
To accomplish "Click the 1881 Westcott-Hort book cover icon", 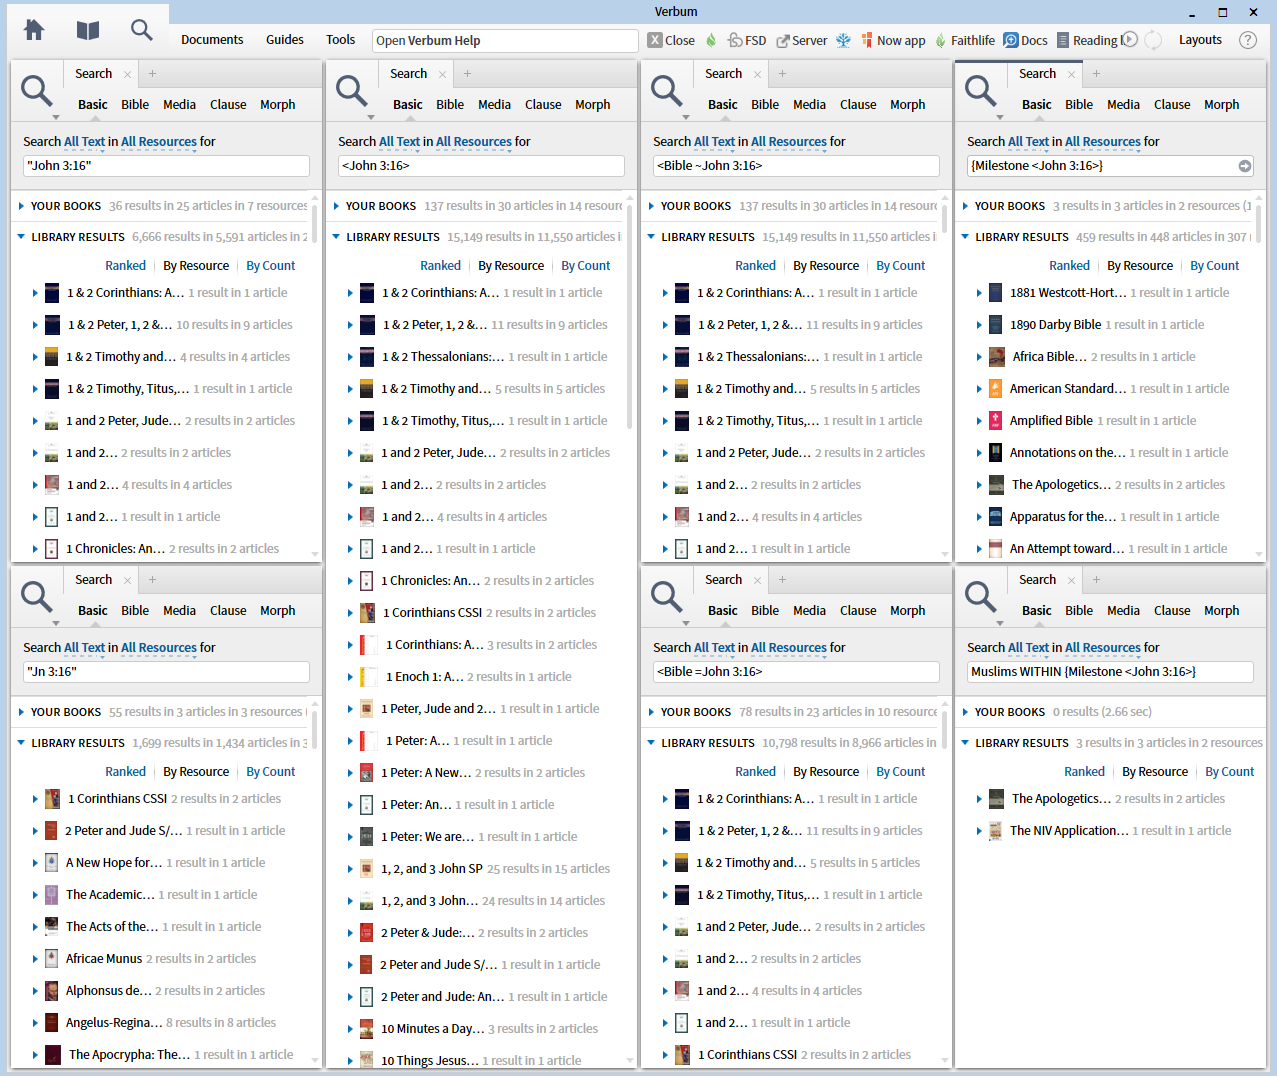I will (995, 293).
